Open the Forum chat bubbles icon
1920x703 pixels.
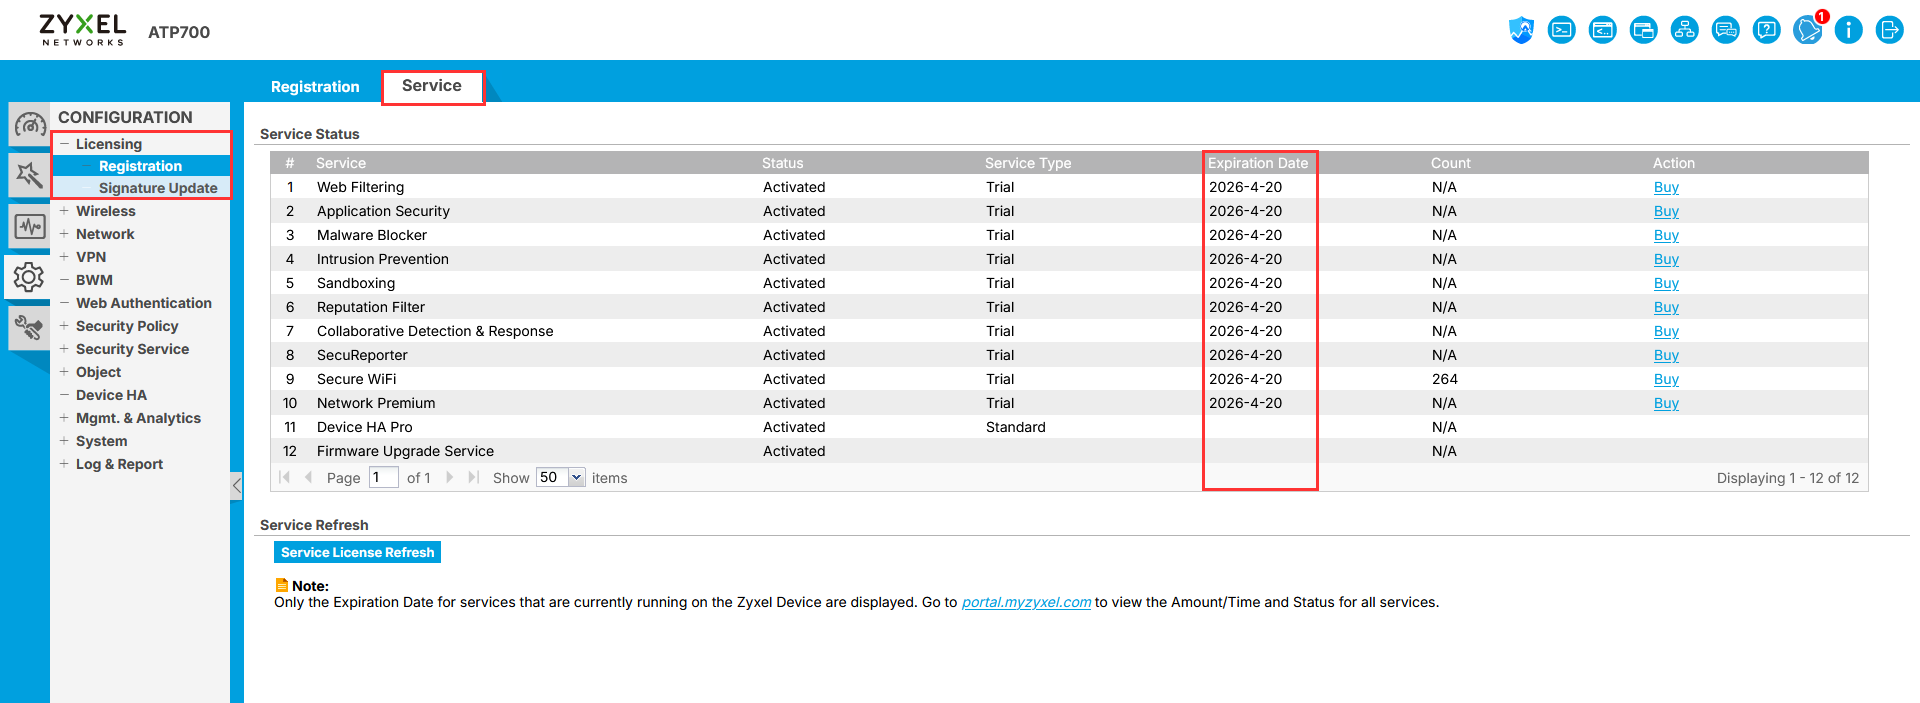tap(1726, 30)
